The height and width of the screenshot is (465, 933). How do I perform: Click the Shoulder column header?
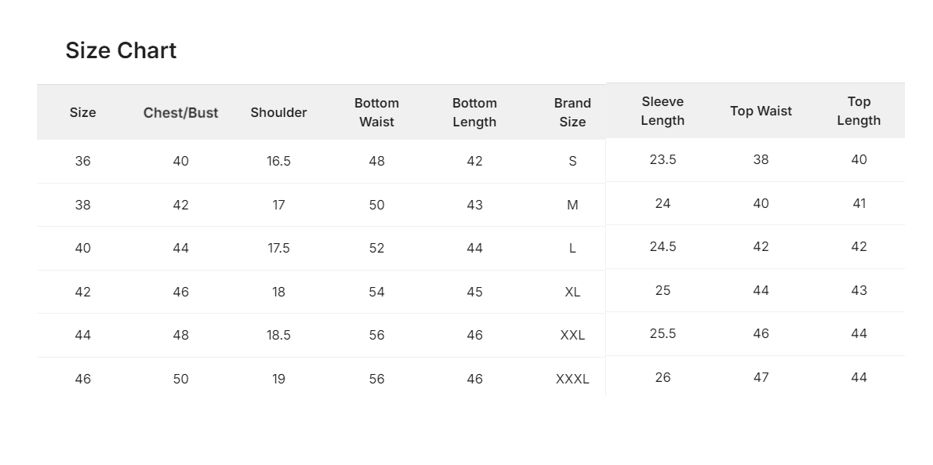tap(278, 113)
